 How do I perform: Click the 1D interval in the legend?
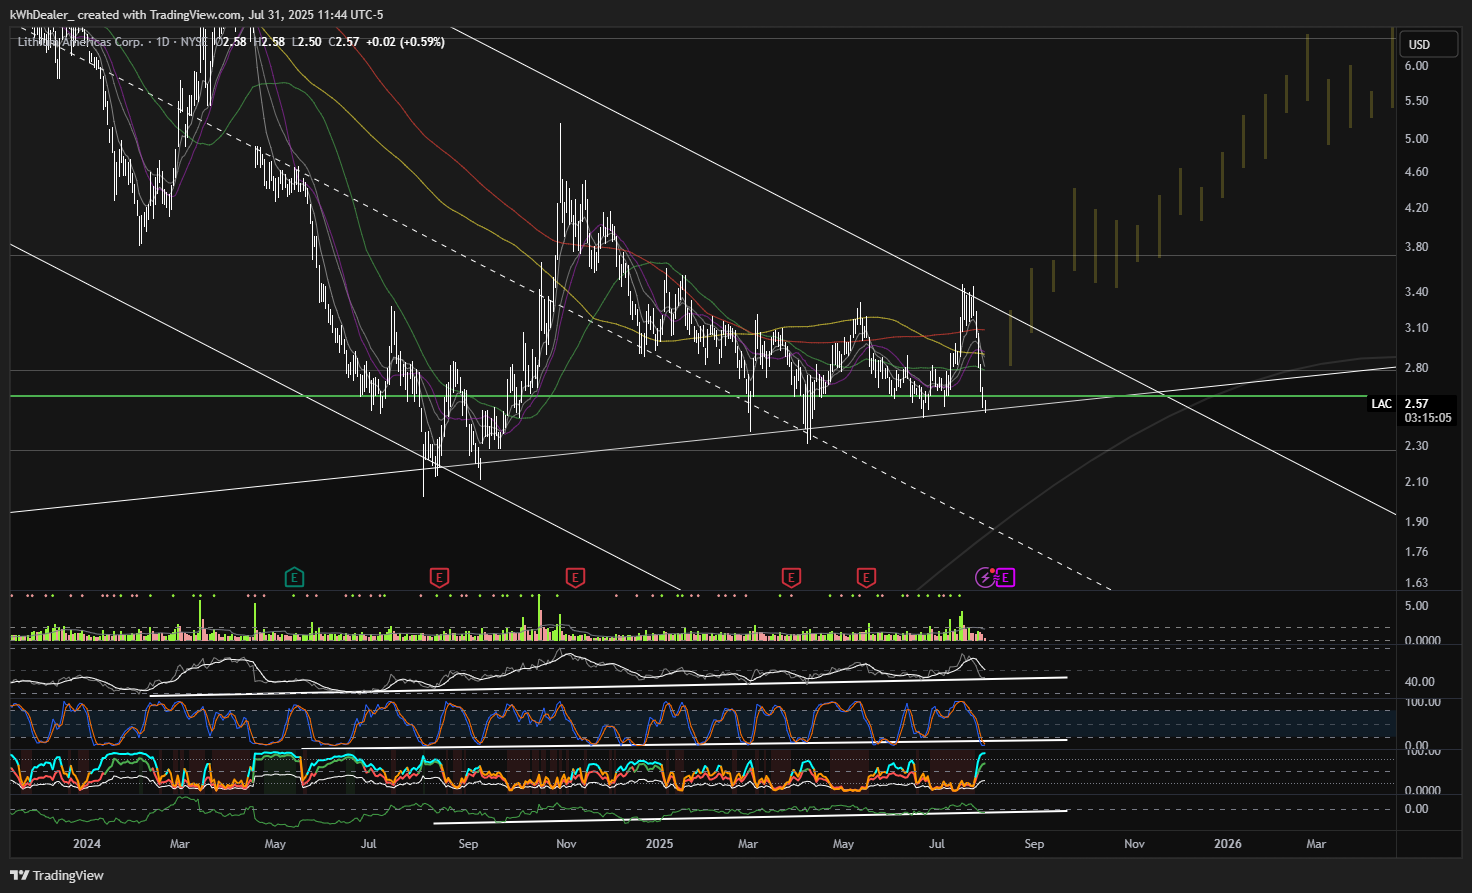162,42
